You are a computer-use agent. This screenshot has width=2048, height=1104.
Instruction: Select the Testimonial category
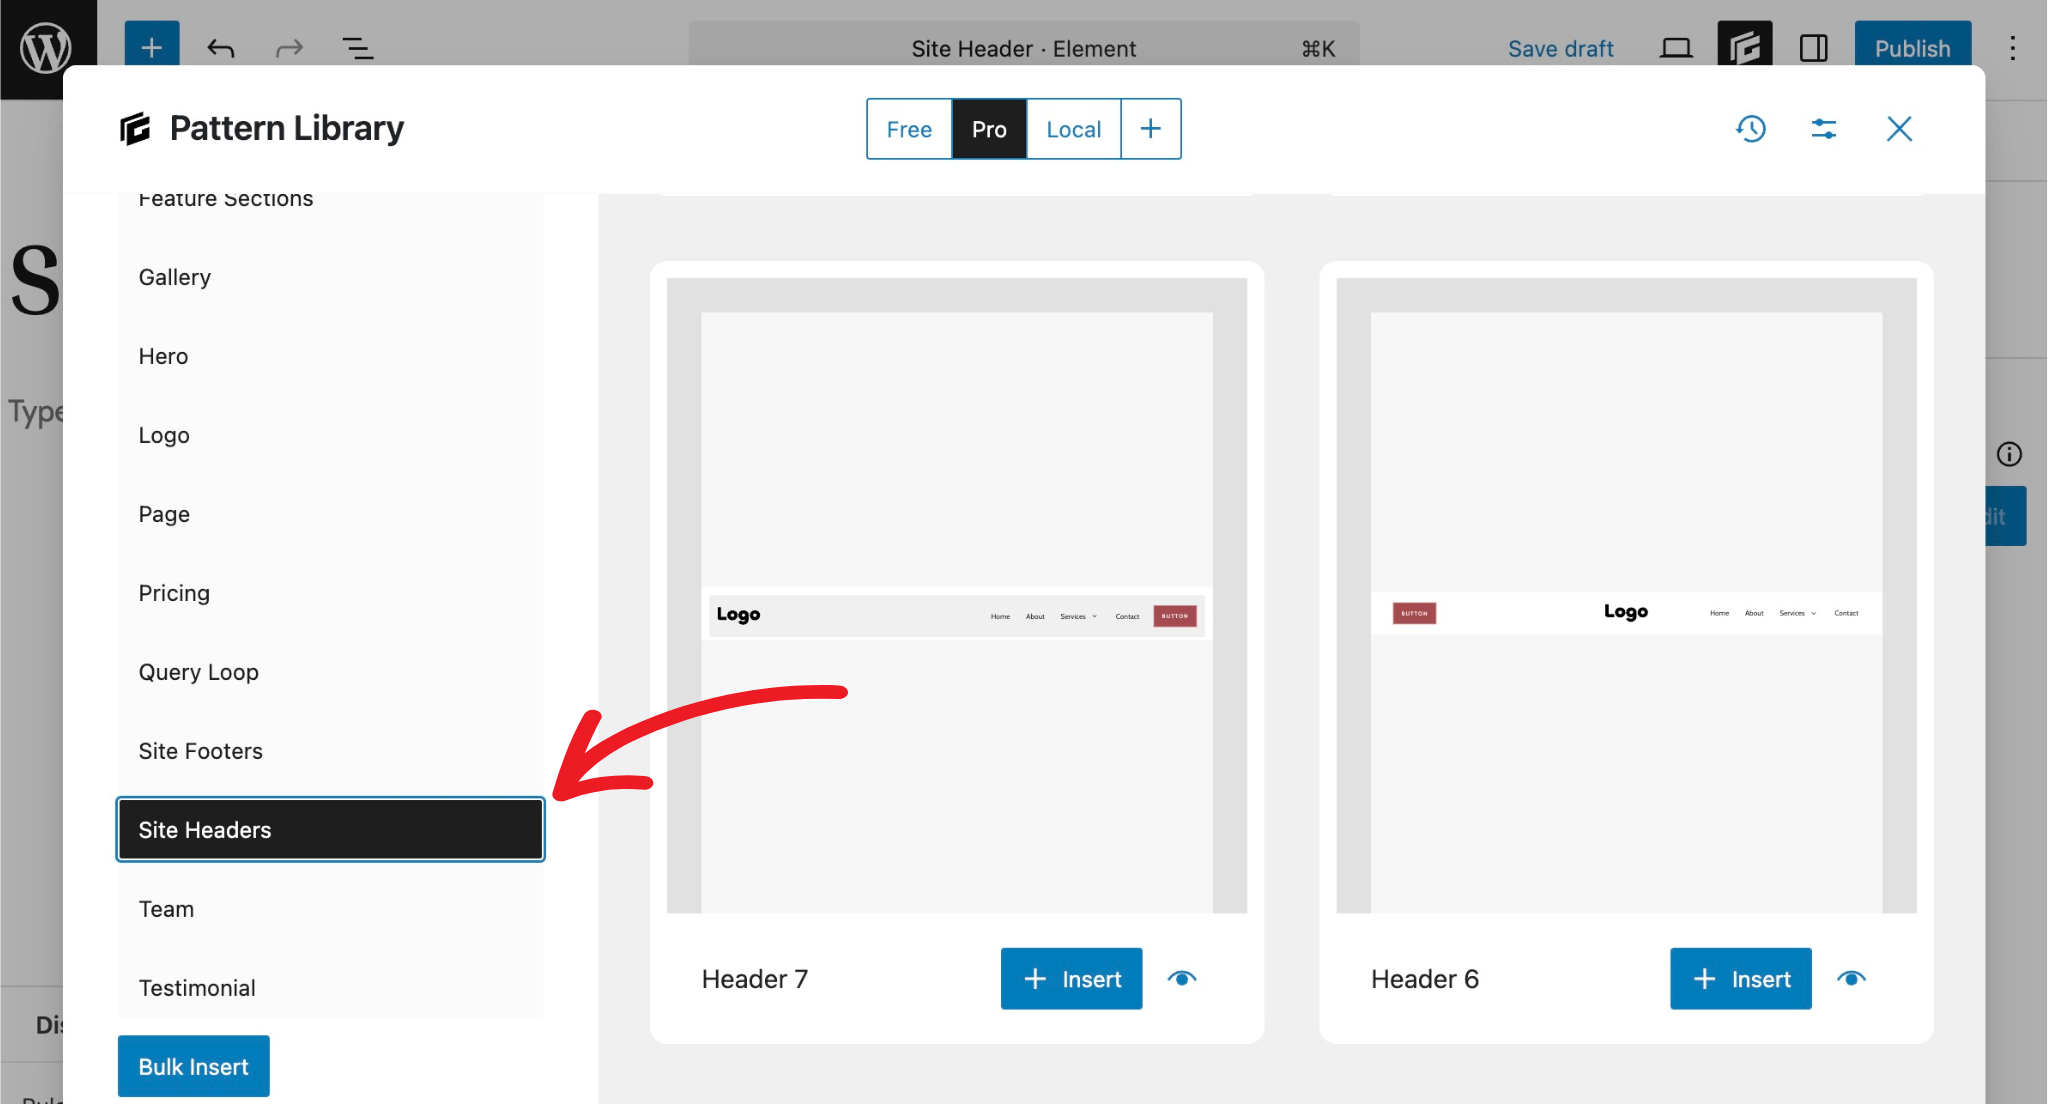tap(330, 988)
